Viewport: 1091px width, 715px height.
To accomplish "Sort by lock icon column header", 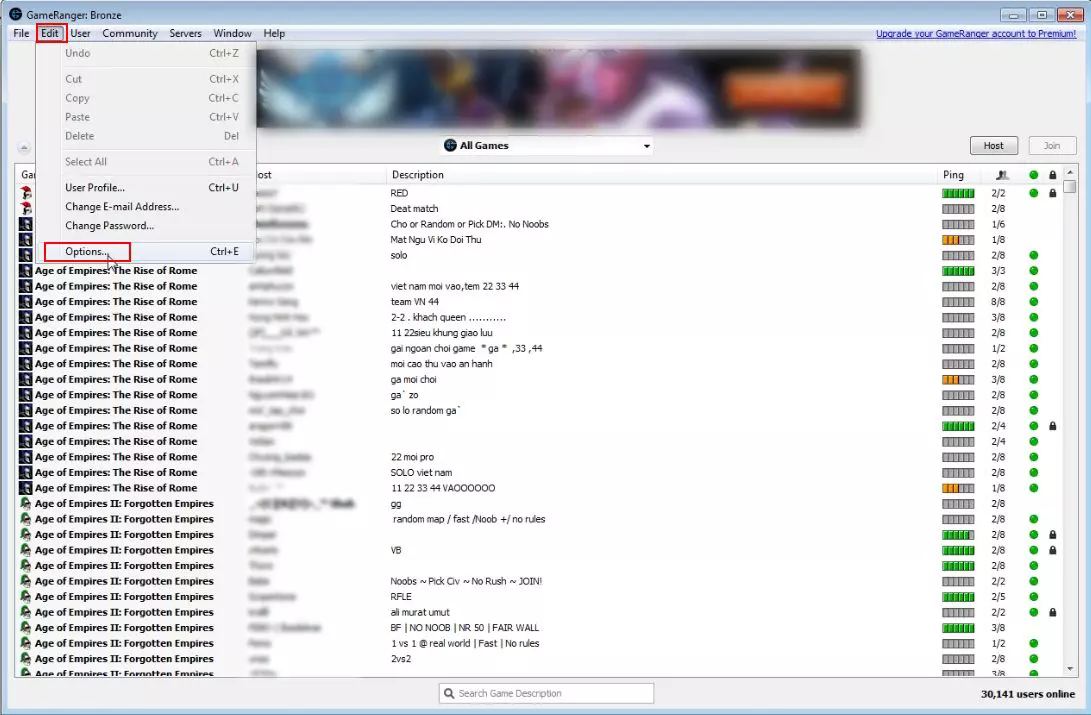I will 1053,175.
